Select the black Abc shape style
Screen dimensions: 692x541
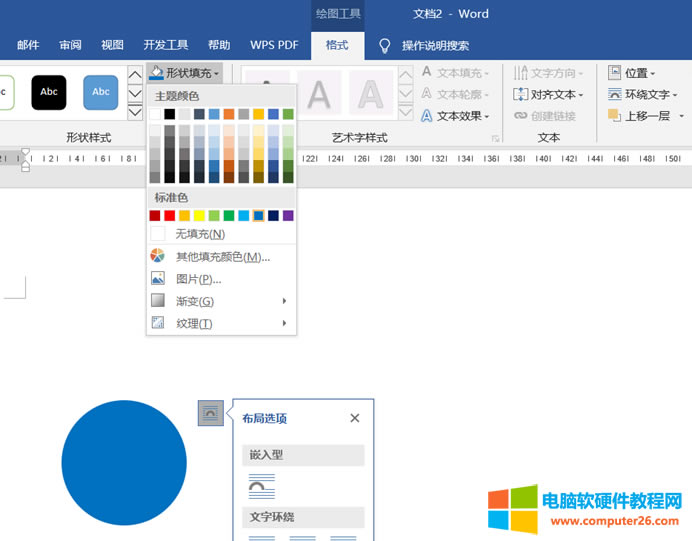click(x=49, y=92)
